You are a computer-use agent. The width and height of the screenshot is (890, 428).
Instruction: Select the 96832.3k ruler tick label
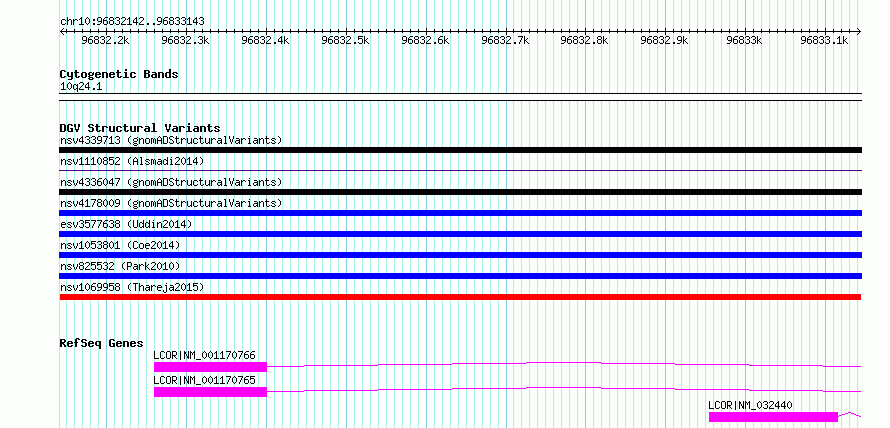click(186, 40)
